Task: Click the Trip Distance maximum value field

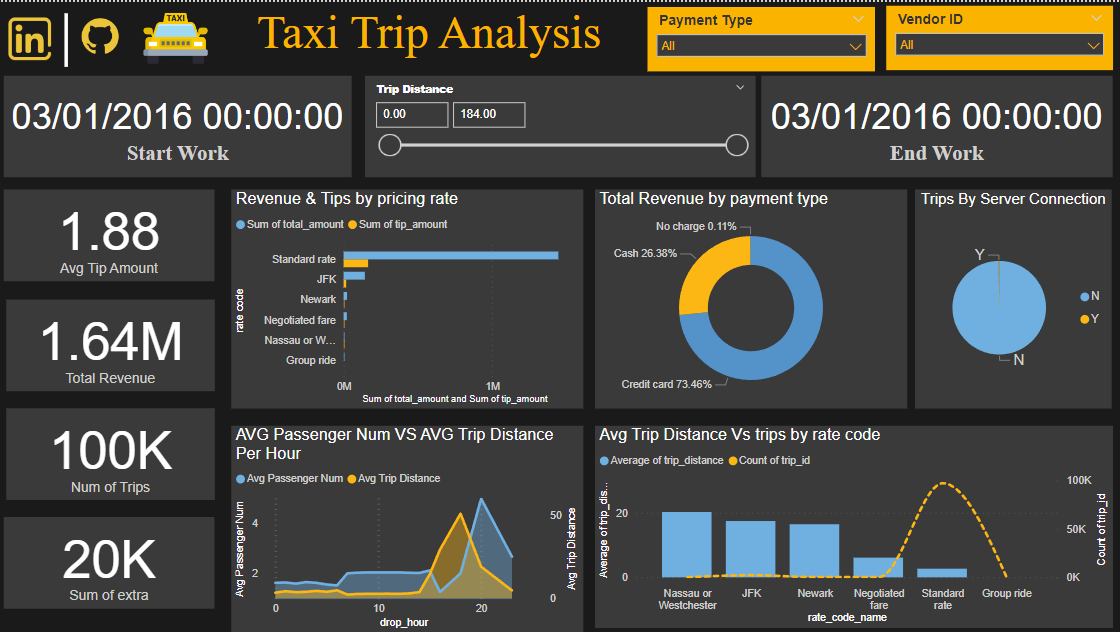Action: (489, 115)
